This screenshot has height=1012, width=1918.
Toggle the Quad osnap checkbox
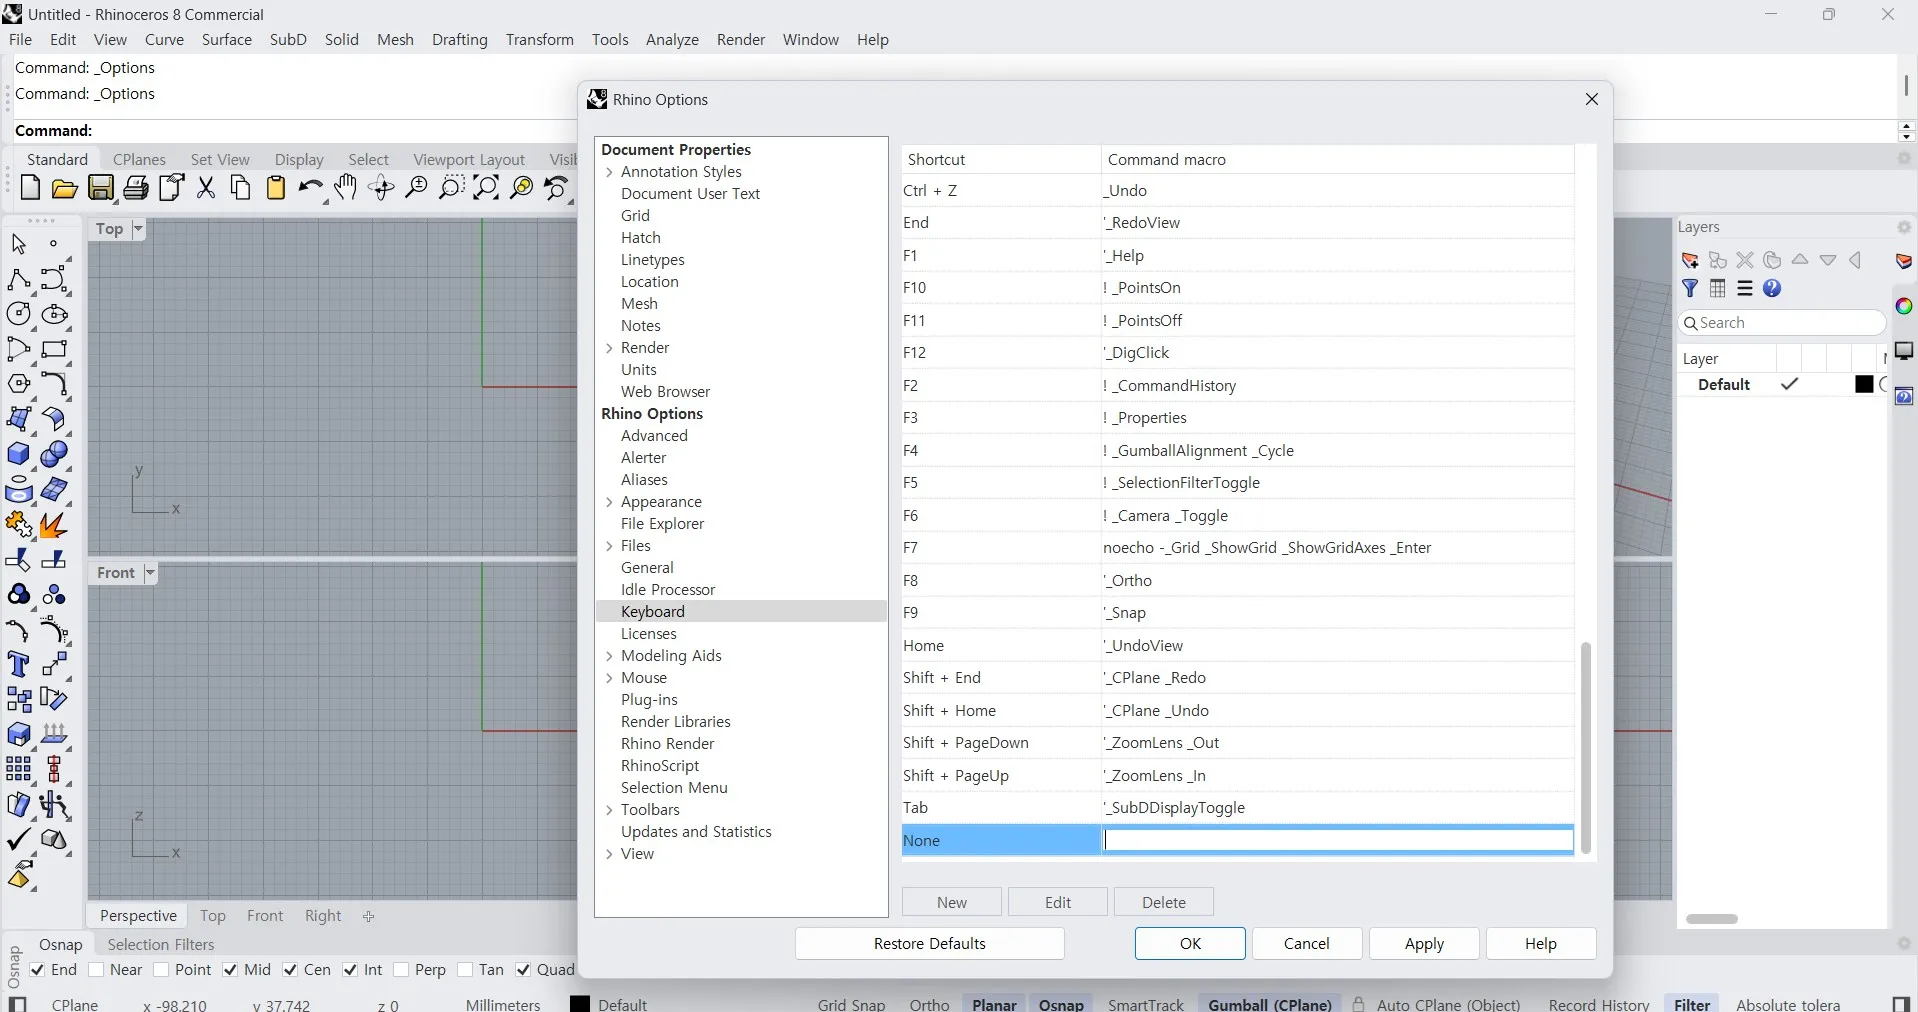(523, 970)
